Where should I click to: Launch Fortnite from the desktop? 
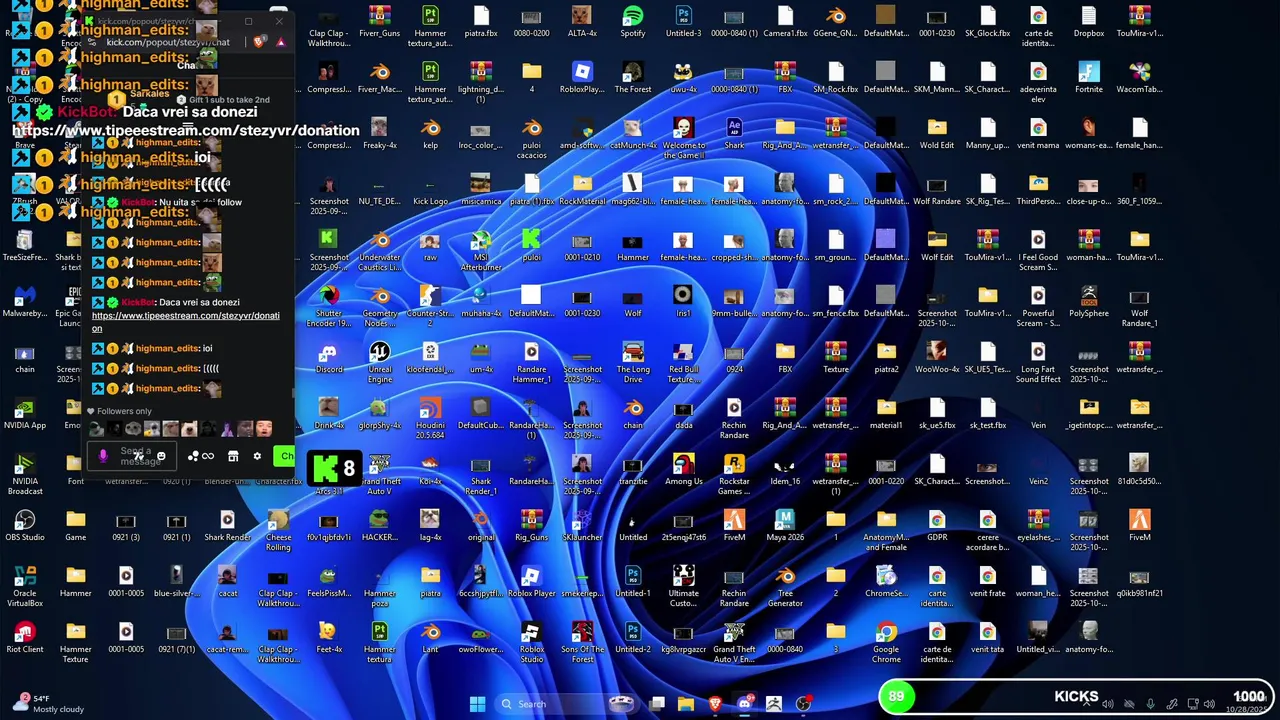pos(1089,78)
